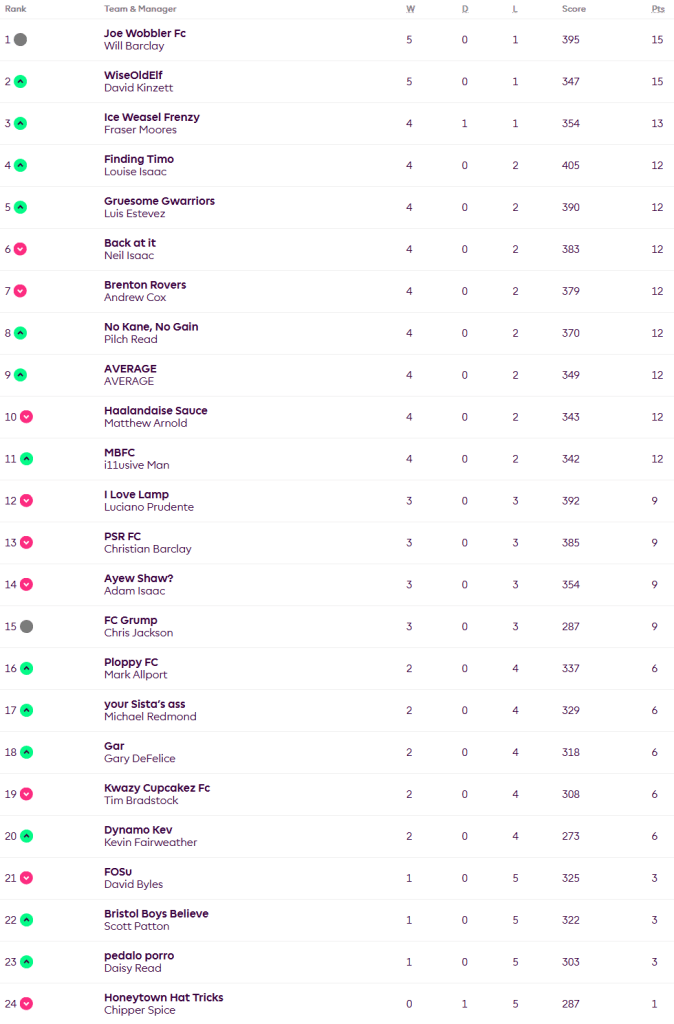674x1024 pixels.
Task: Click the W column header
Action: tap(410, 9)
